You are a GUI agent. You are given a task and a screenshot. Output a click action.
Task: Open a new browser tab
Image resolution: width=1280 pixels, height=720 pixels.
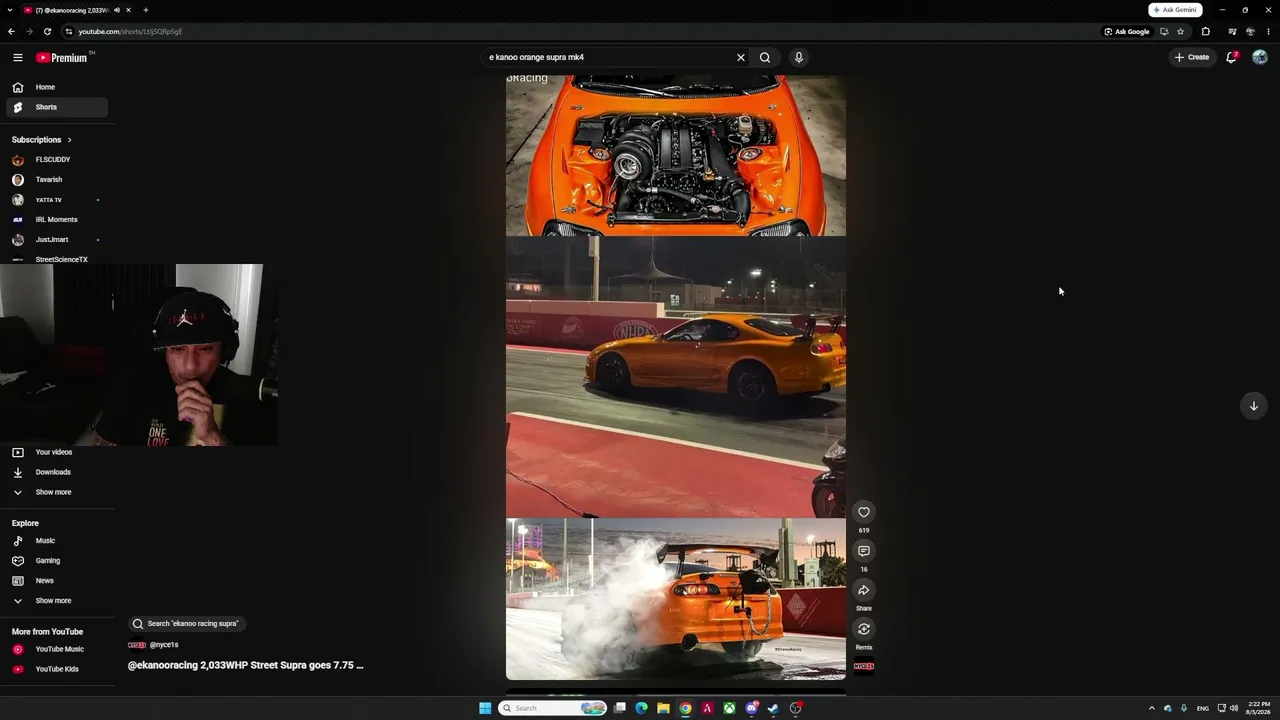coord(145,10)
